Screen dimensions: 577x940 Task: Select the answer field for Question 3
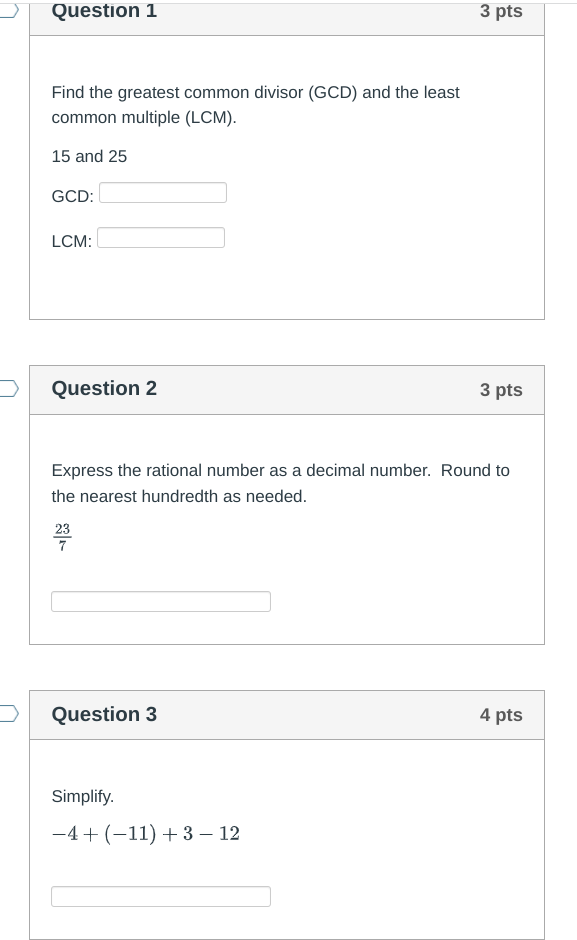[160, 896]
